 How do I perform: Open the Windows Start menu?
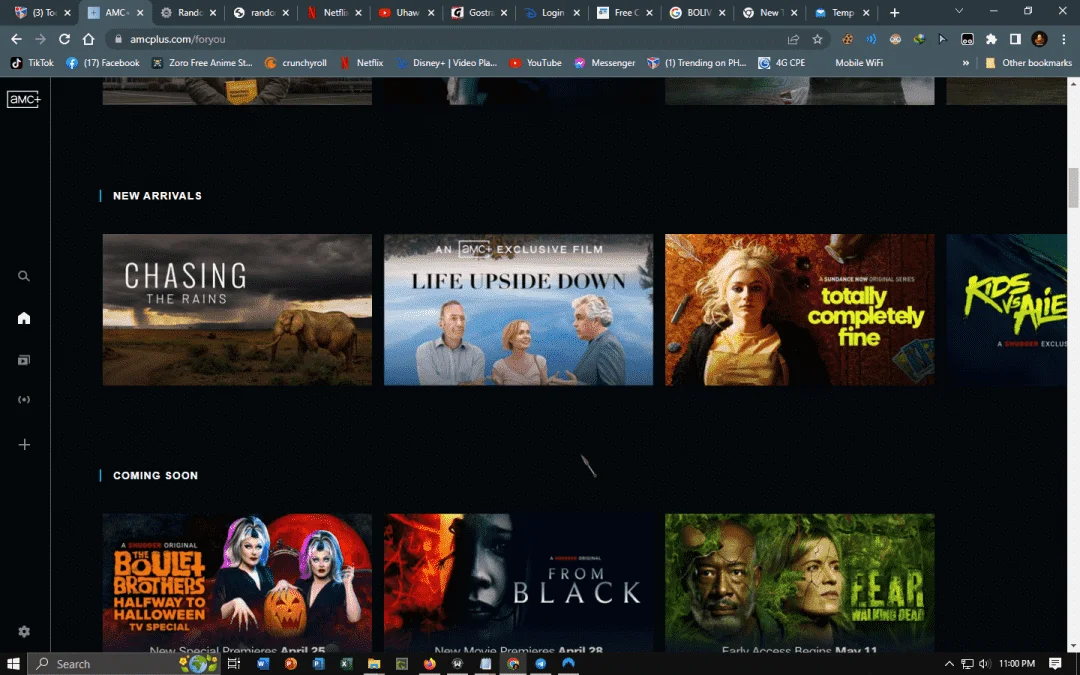coord(13,663)
